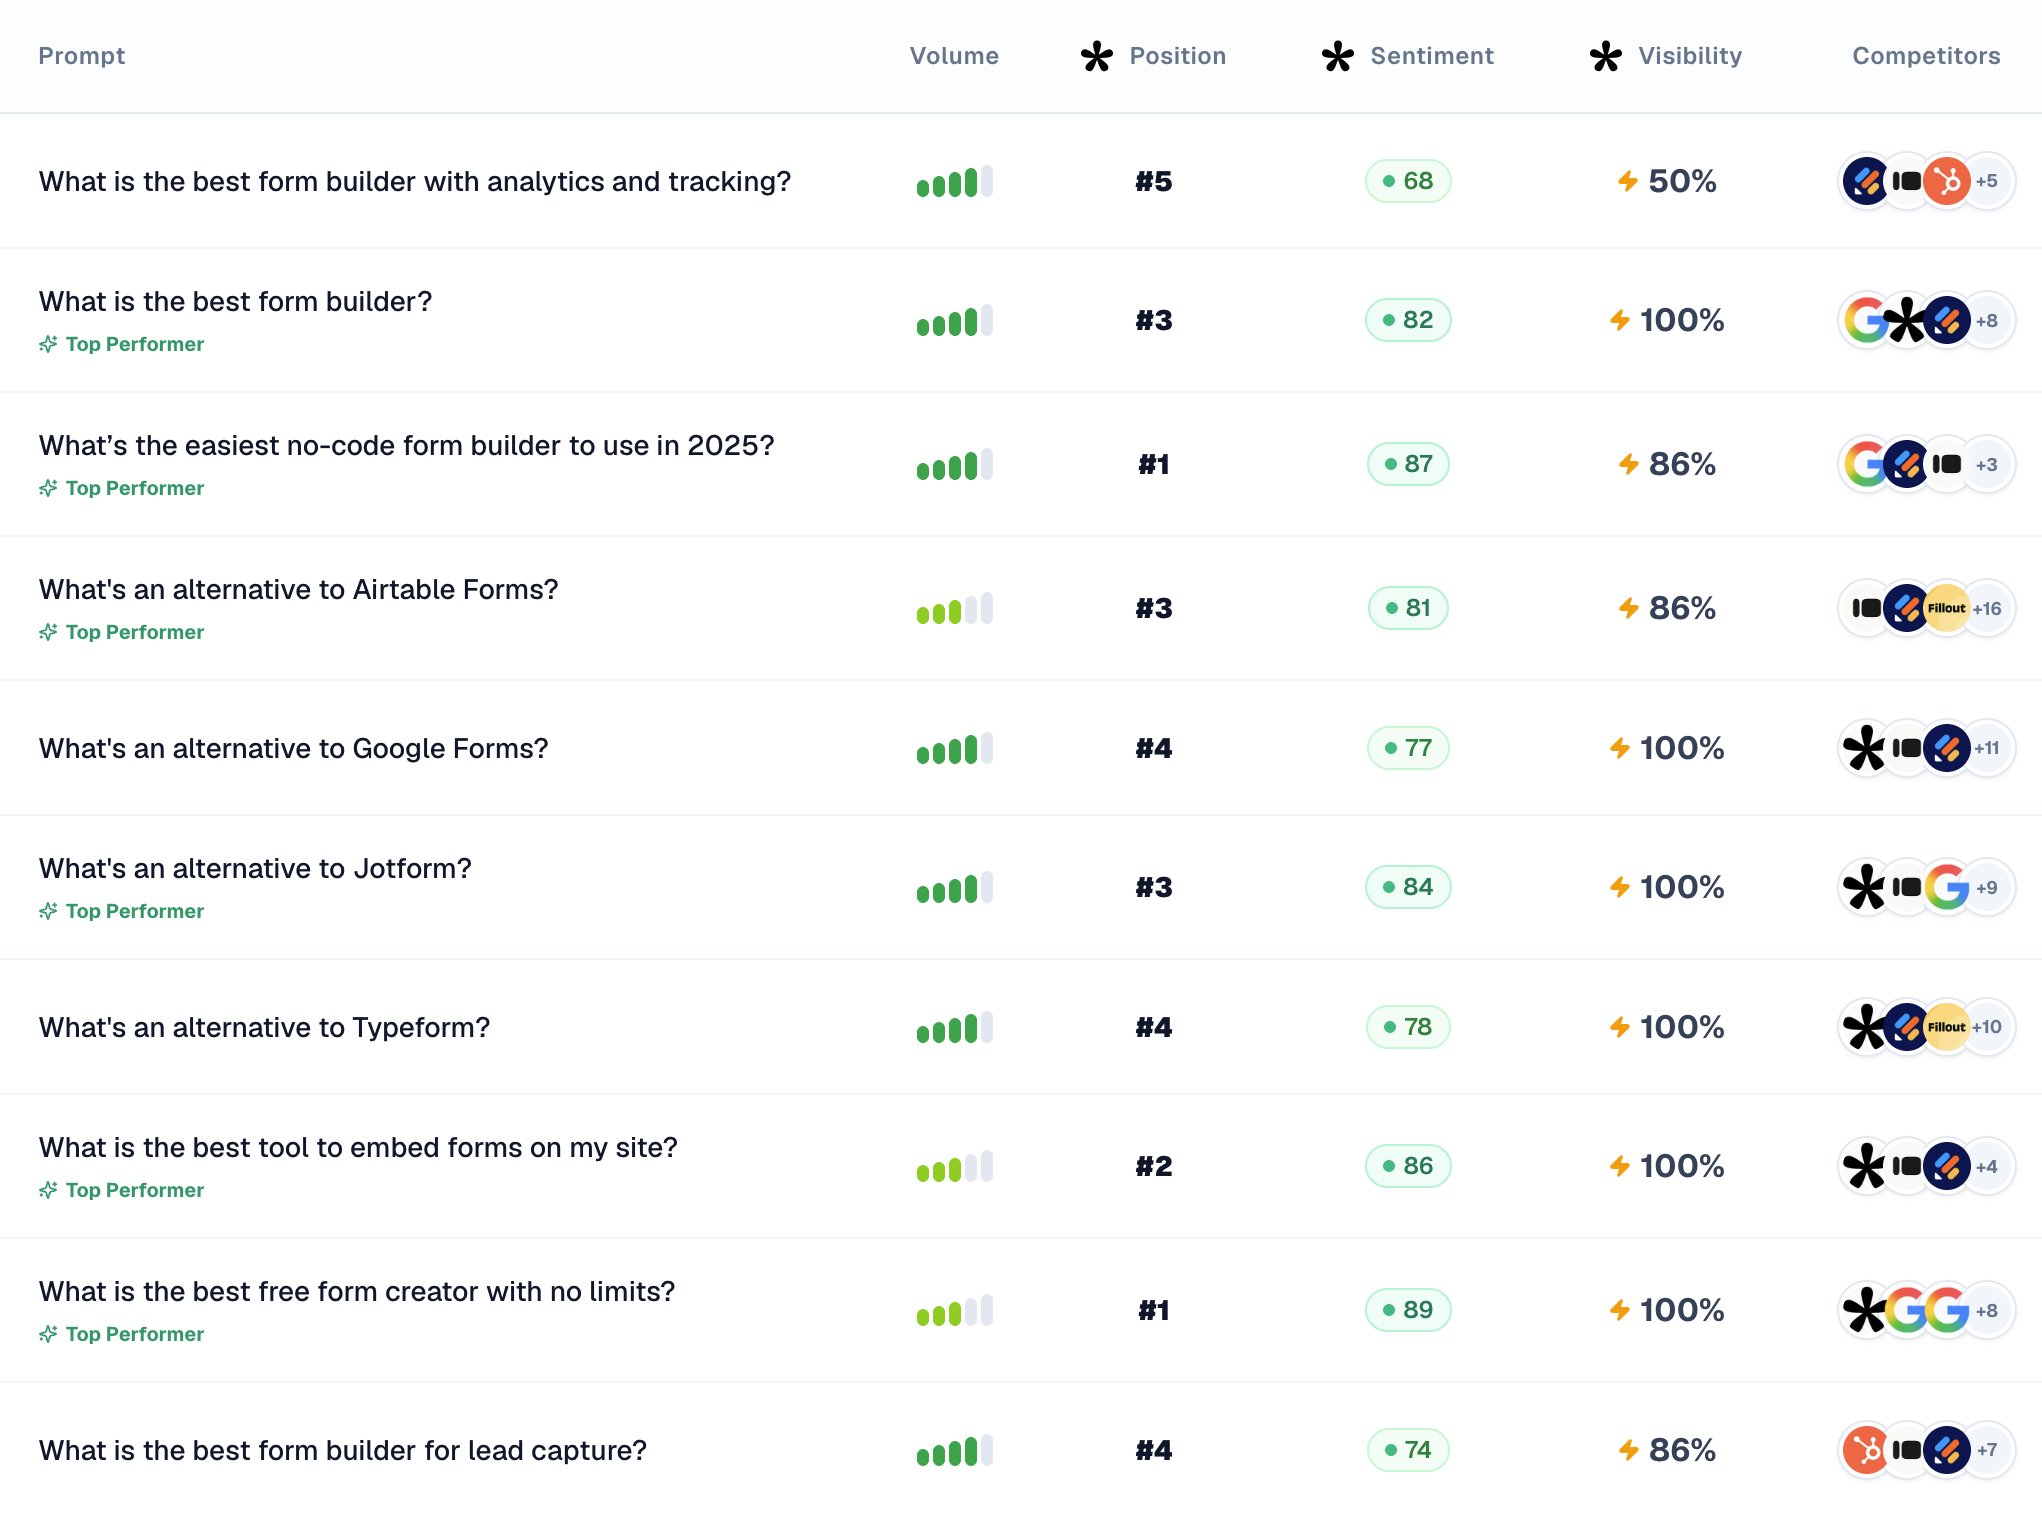Click the Prompt column header
Viewport: 2042px width, 1514px height.
coord(82,56)
